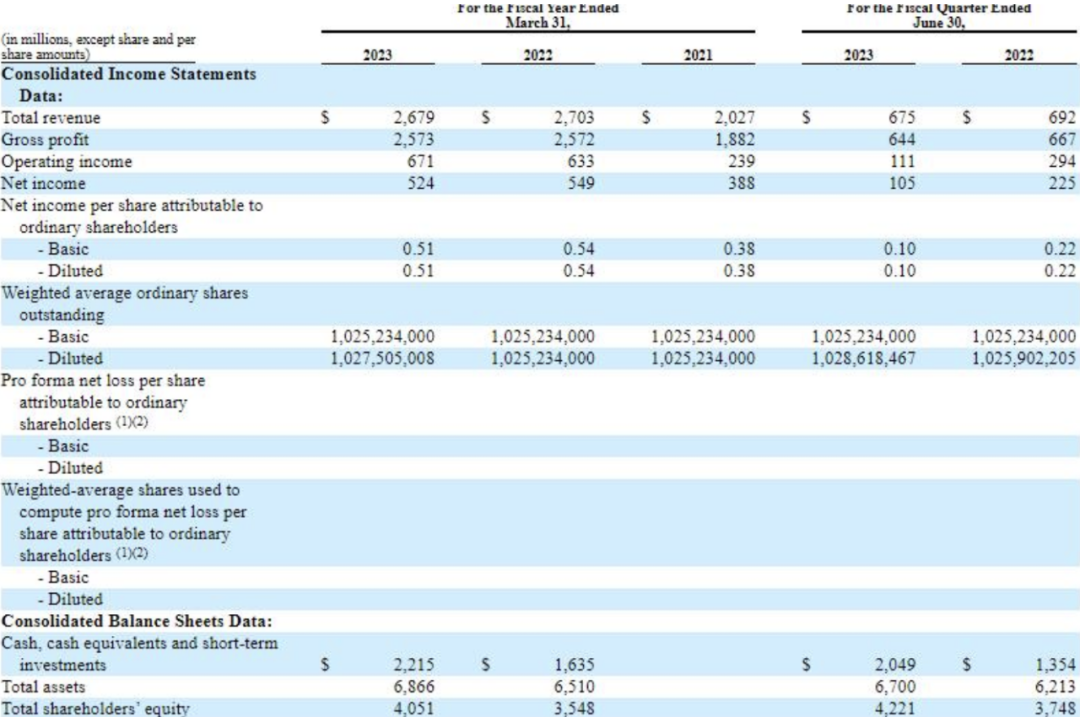The width and height of the screenshot is (1080, 717).
Task: Click the Total revenue row label
Action: 51,118
